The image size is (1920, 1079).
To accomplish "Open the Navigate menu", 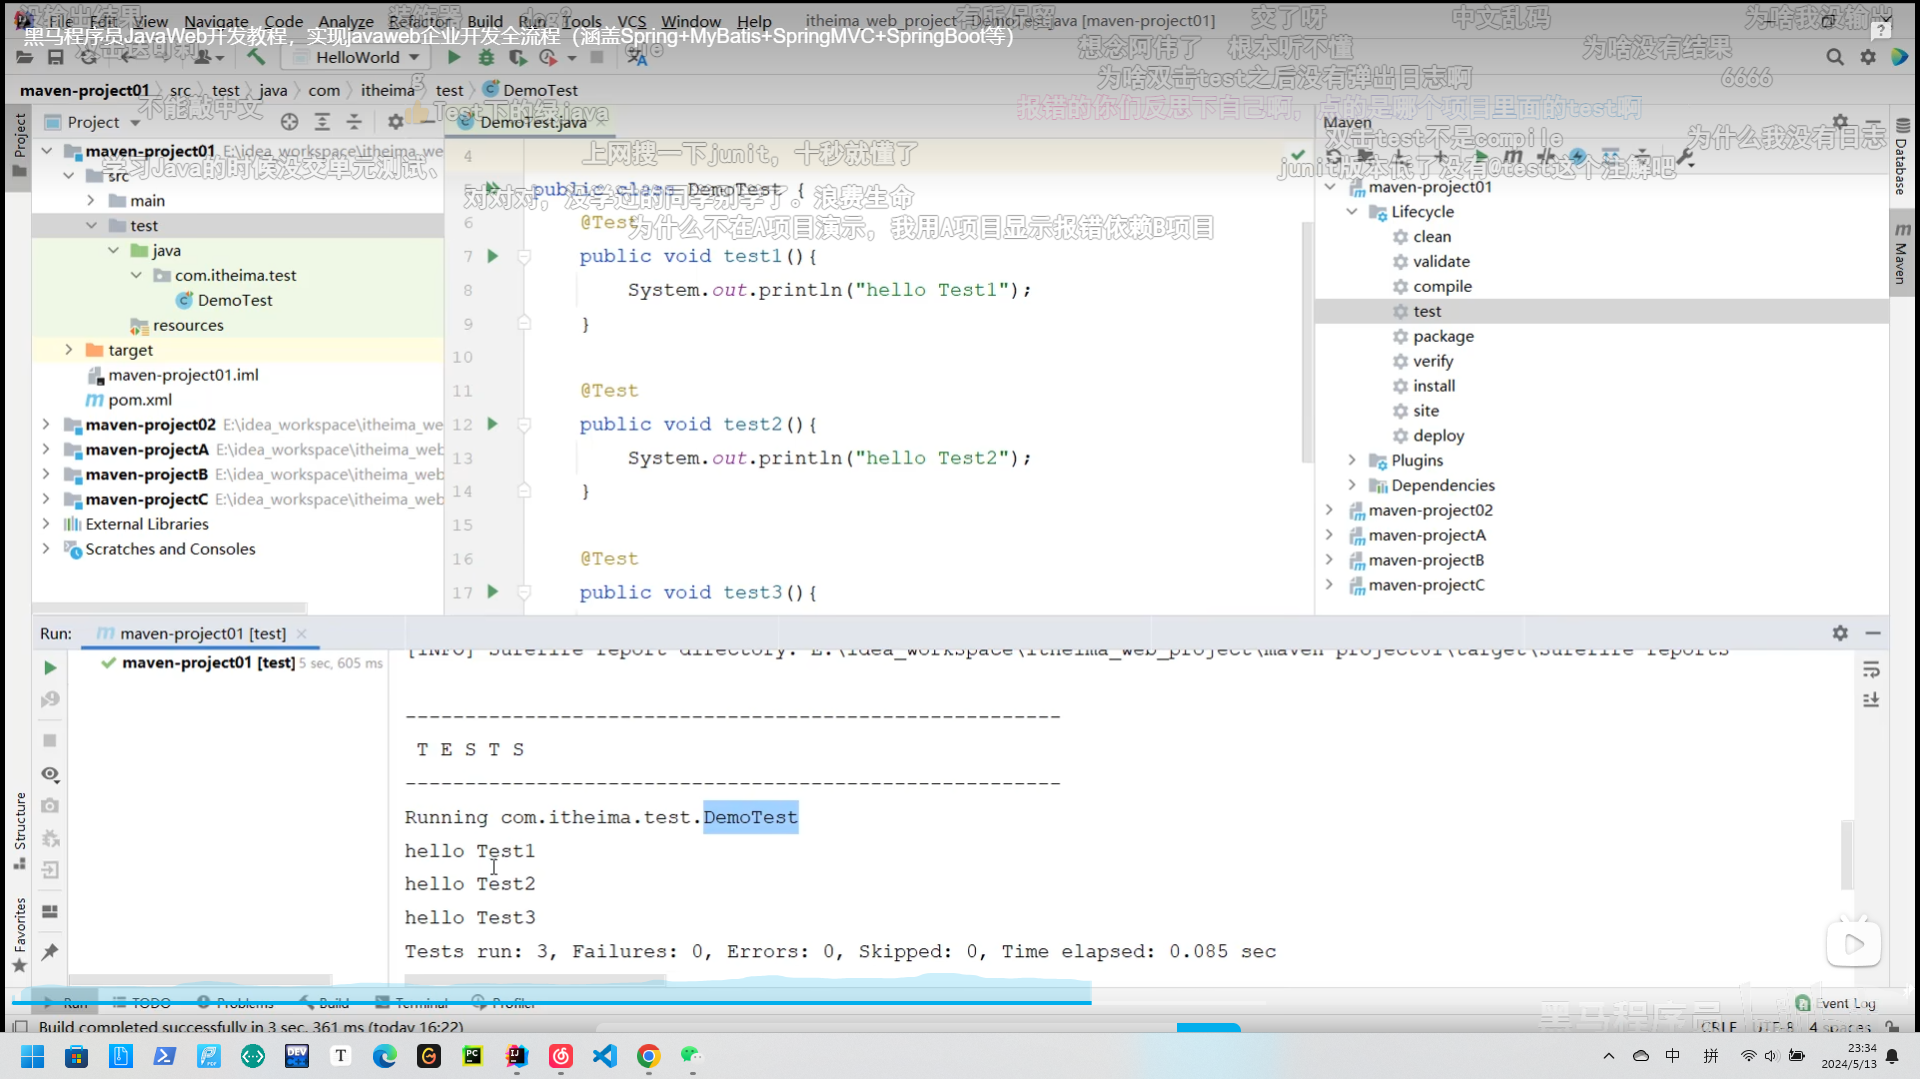I will point(216,21).
